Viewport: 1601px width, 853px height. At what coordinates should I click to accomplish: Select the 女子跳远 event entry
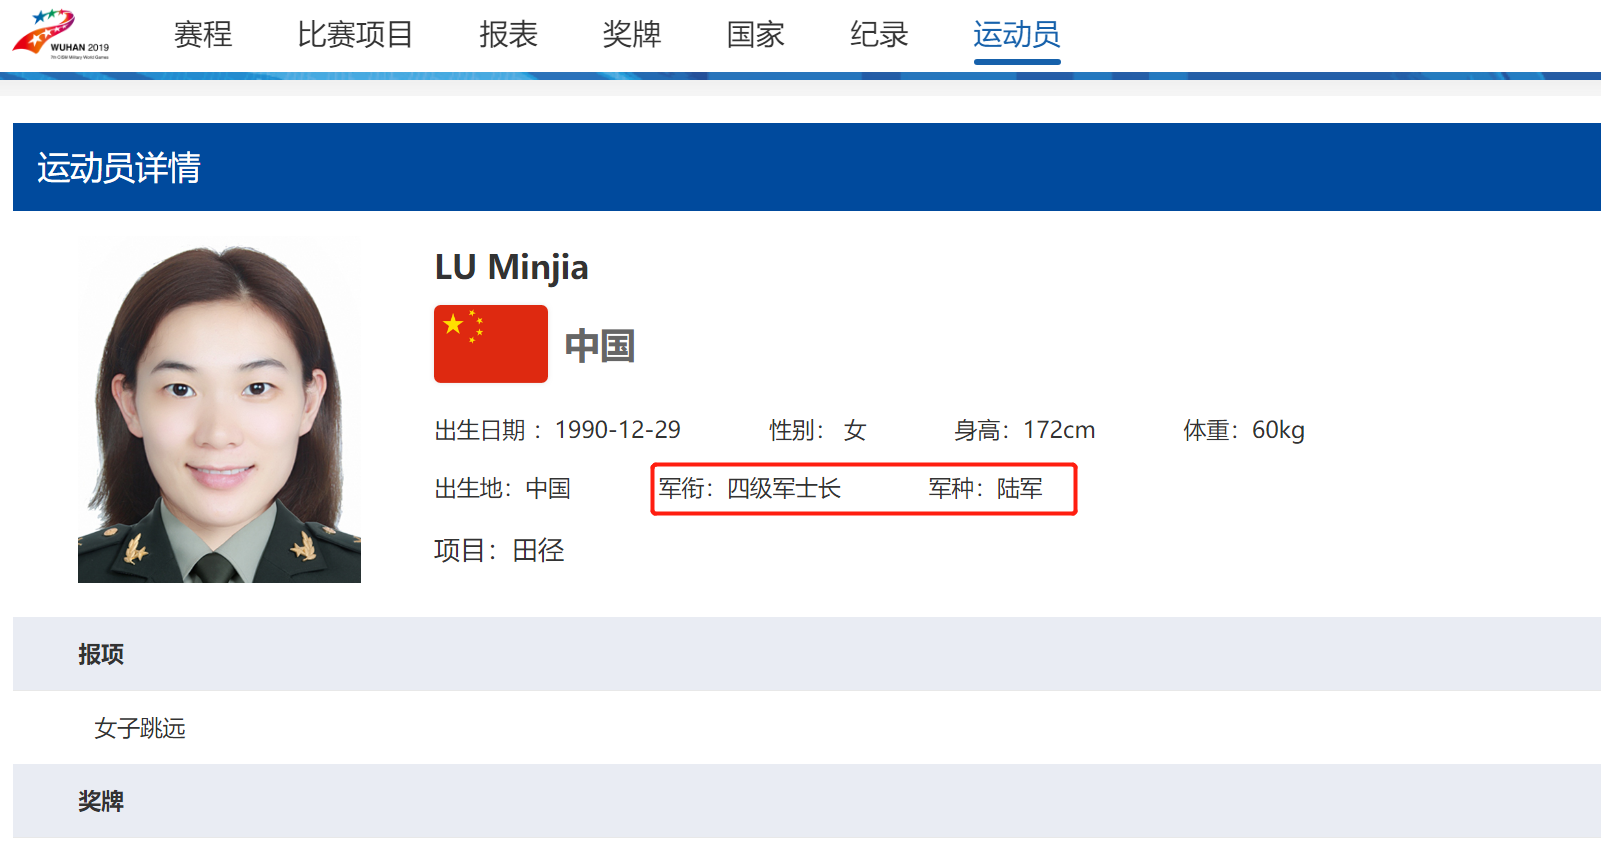tap(140, 728)
